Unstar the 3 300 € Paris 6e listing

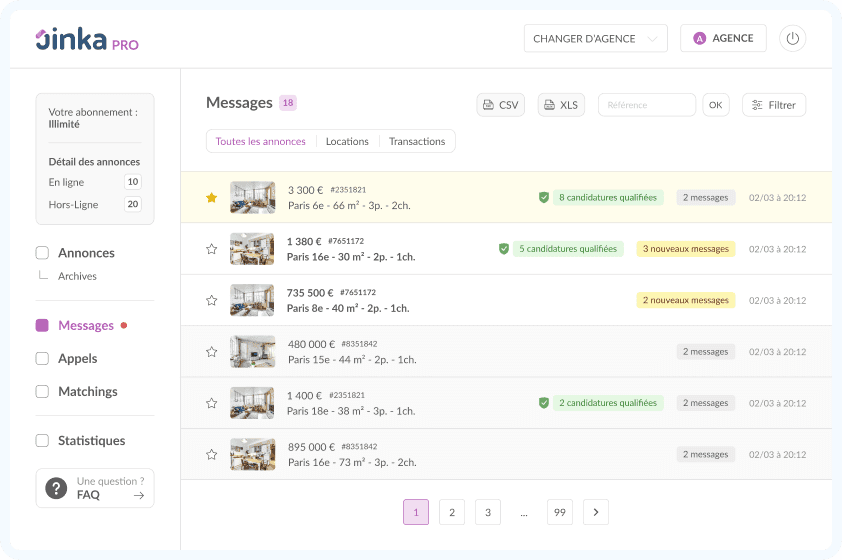211,198
